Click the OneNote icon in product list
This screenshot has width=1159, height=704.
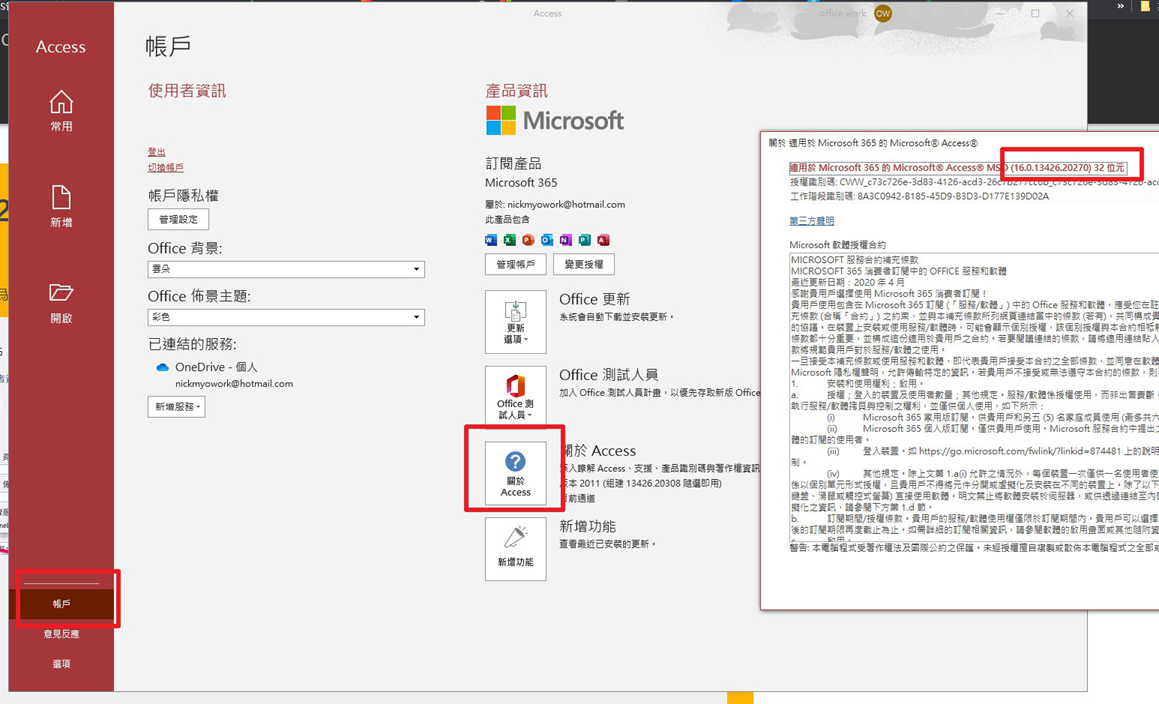pyautogui.click(x=565, y=240)
